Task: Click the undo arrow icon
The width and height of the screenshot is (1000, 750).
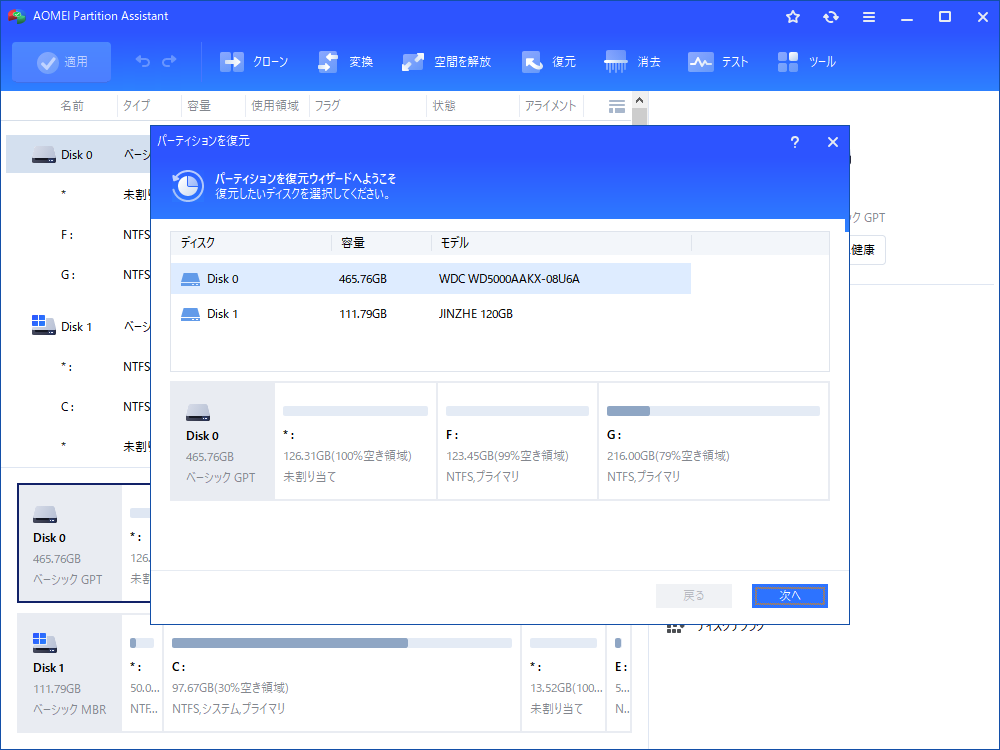Action: tap(143, 61)
